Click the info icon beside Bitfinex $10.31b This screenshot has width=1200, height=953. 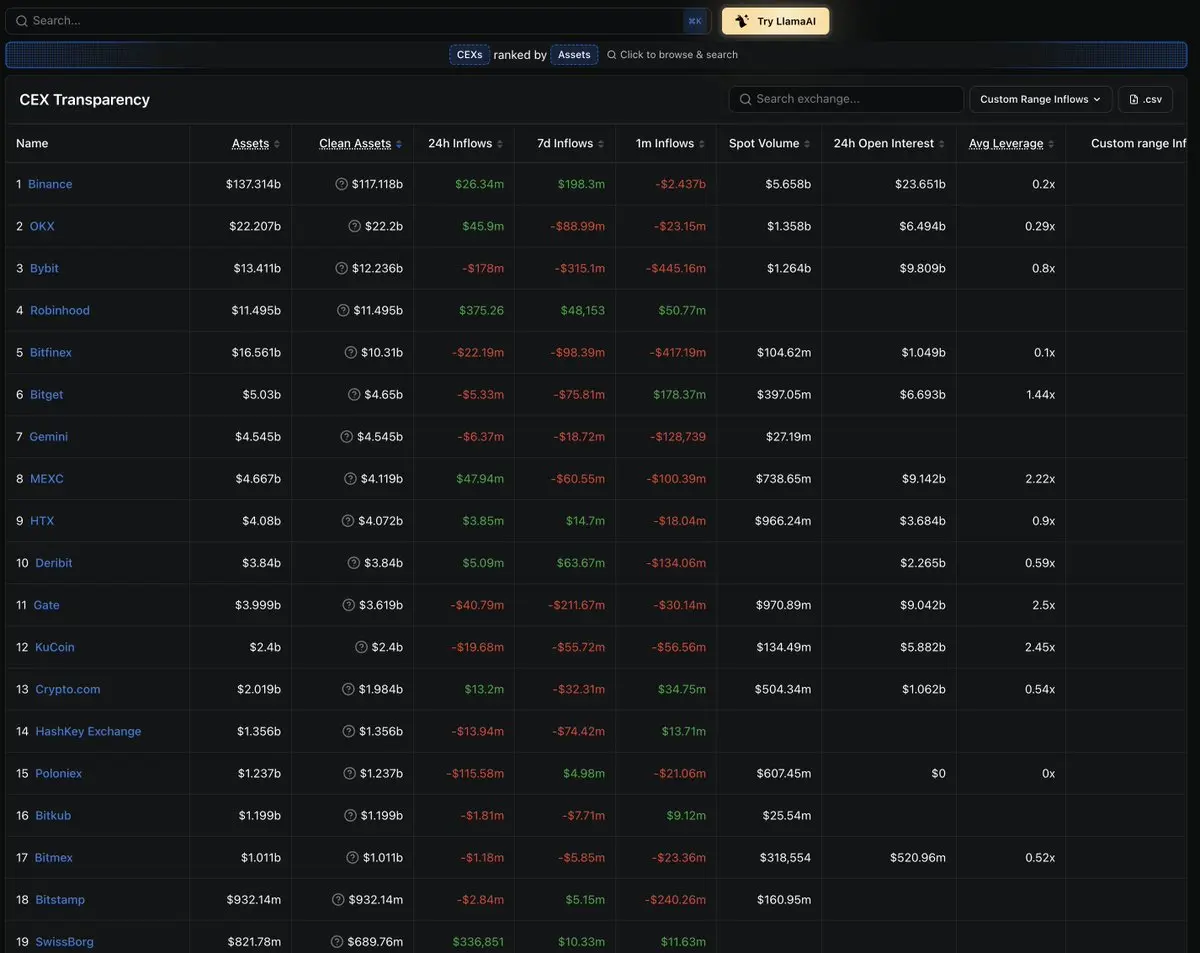[351, 352]
